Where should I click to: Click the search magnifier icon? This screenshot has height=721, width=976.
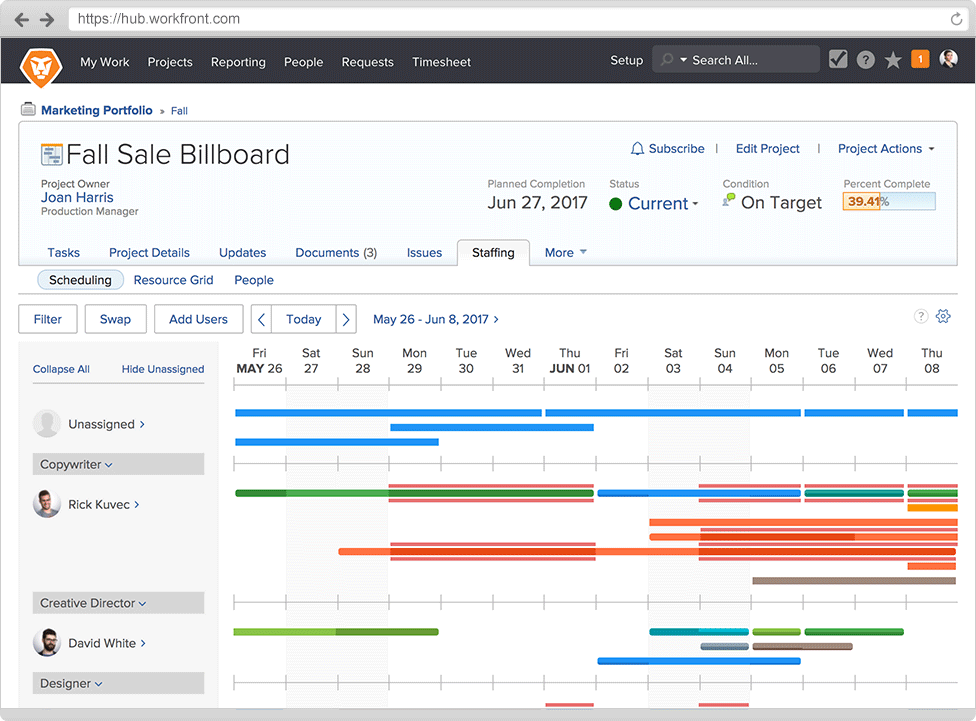click(x=667, y=60)
